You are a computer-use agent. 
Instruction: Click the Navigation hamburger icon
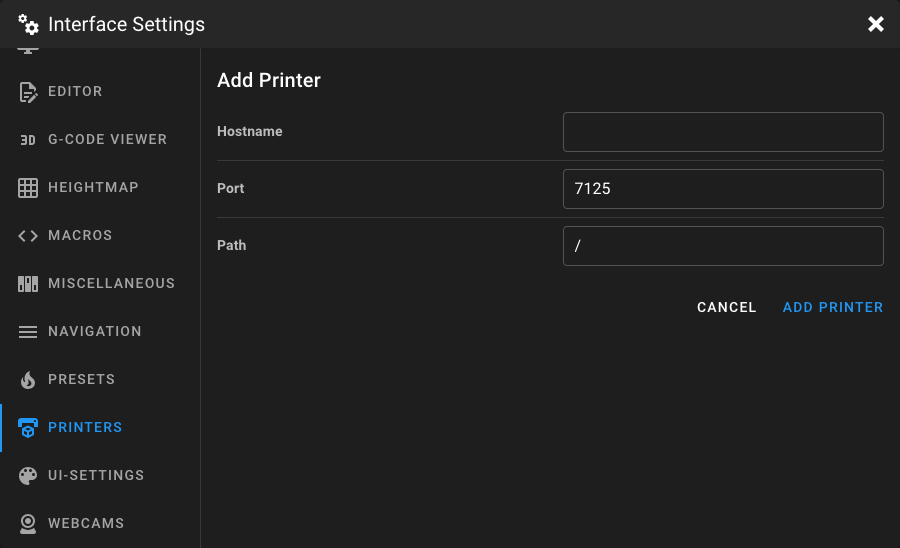click(28, 332)
